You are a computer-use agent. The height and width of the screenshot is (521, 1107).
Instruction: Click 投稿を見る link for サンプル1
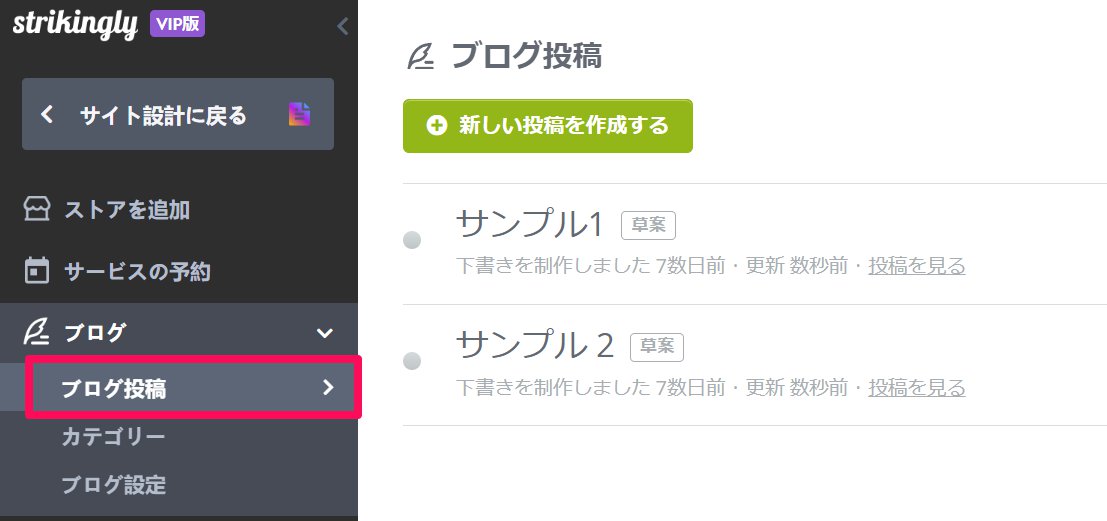[x=916, y=266]
